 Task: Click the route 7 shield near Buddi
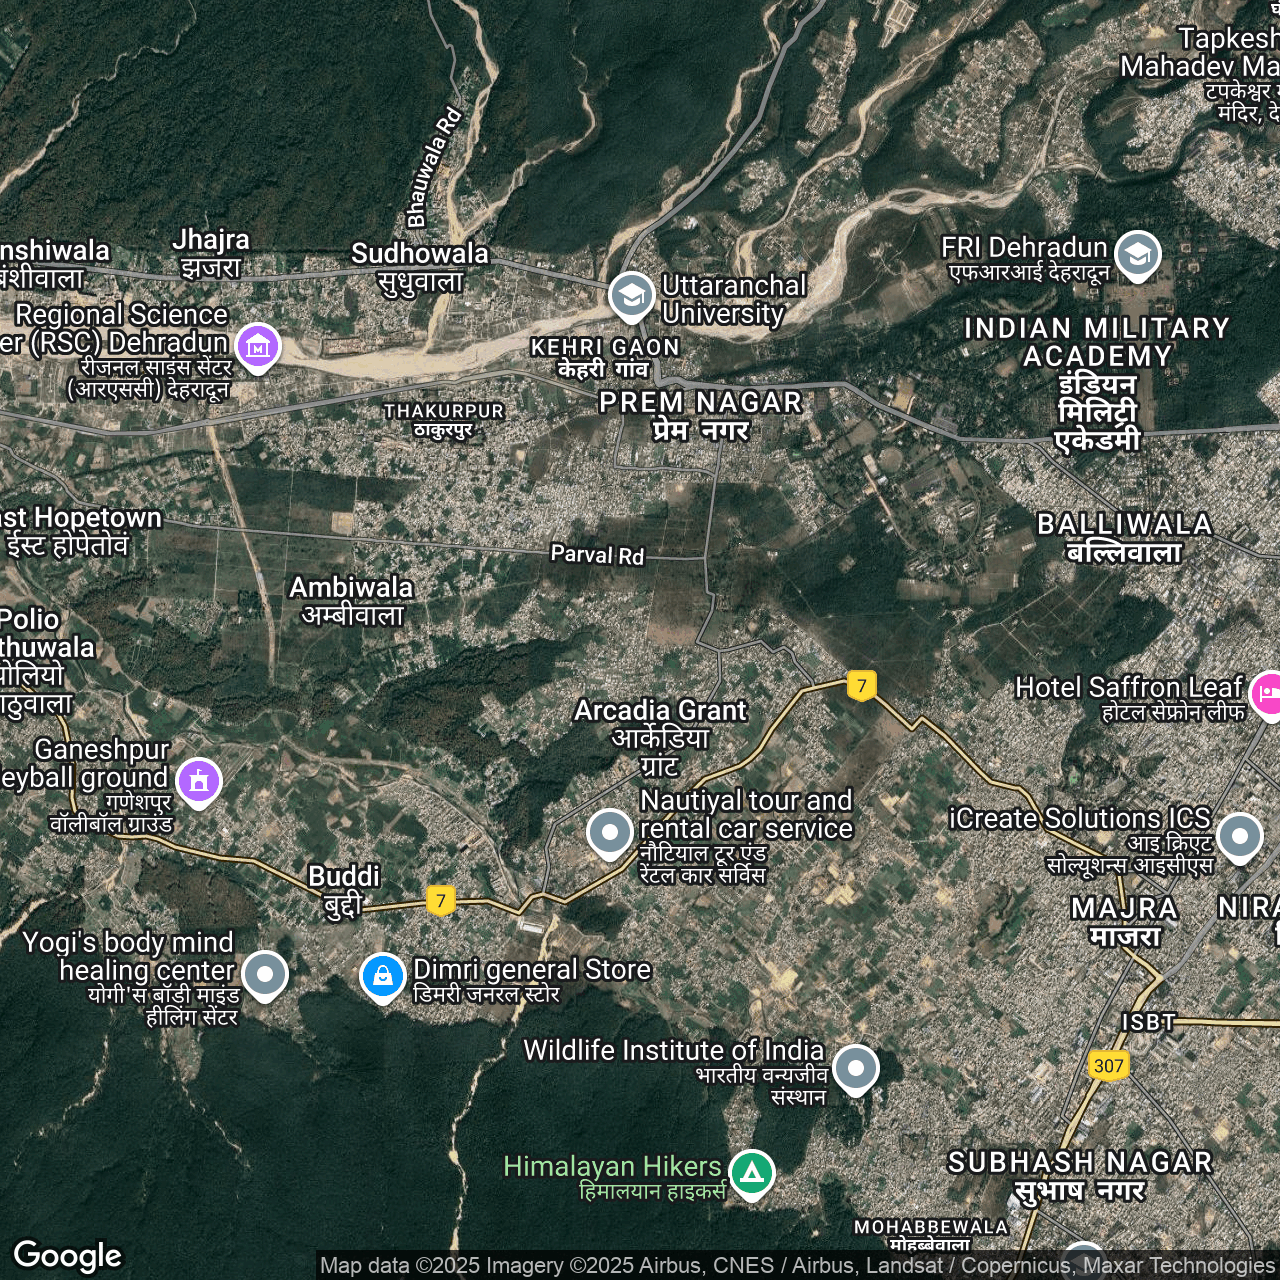point(441,900)
